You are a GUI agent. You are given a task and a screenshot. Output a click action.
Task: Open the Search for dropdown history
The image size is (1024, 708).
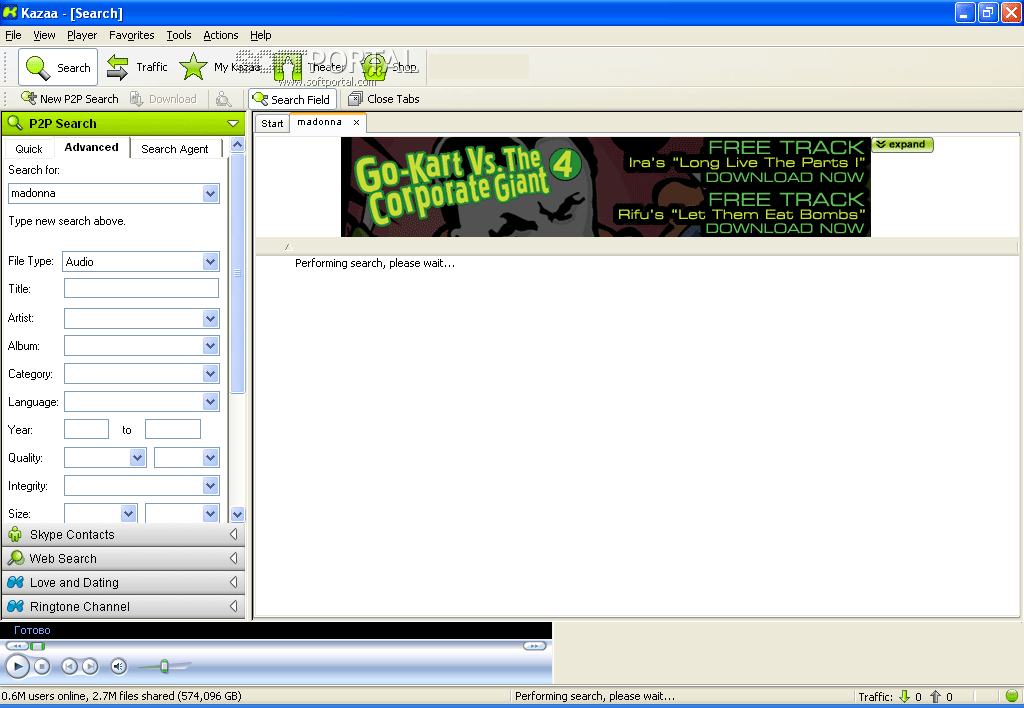point(210,193)
